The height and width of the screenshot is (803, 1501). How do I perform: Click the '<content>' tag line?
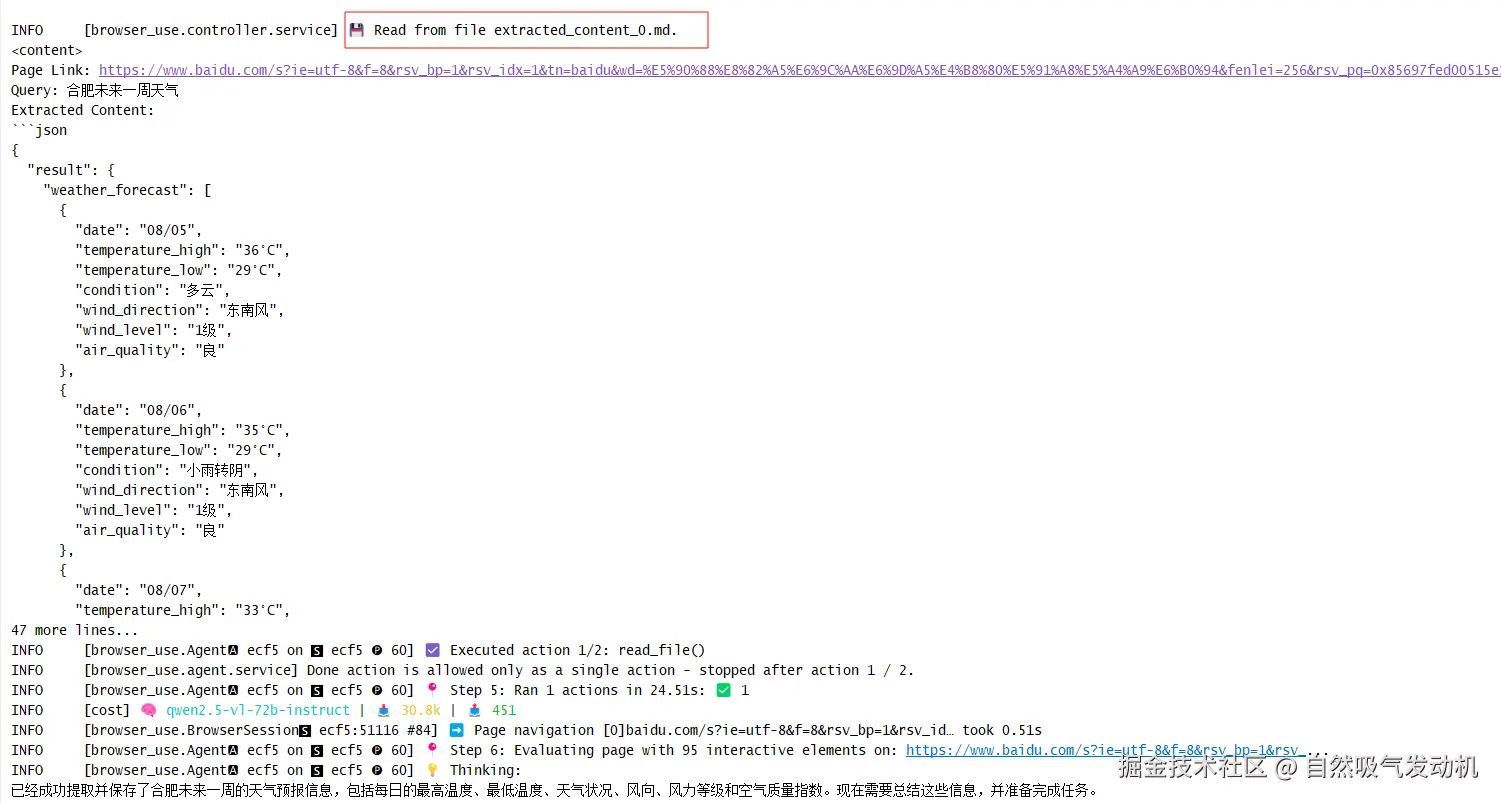tap(47, 50)
